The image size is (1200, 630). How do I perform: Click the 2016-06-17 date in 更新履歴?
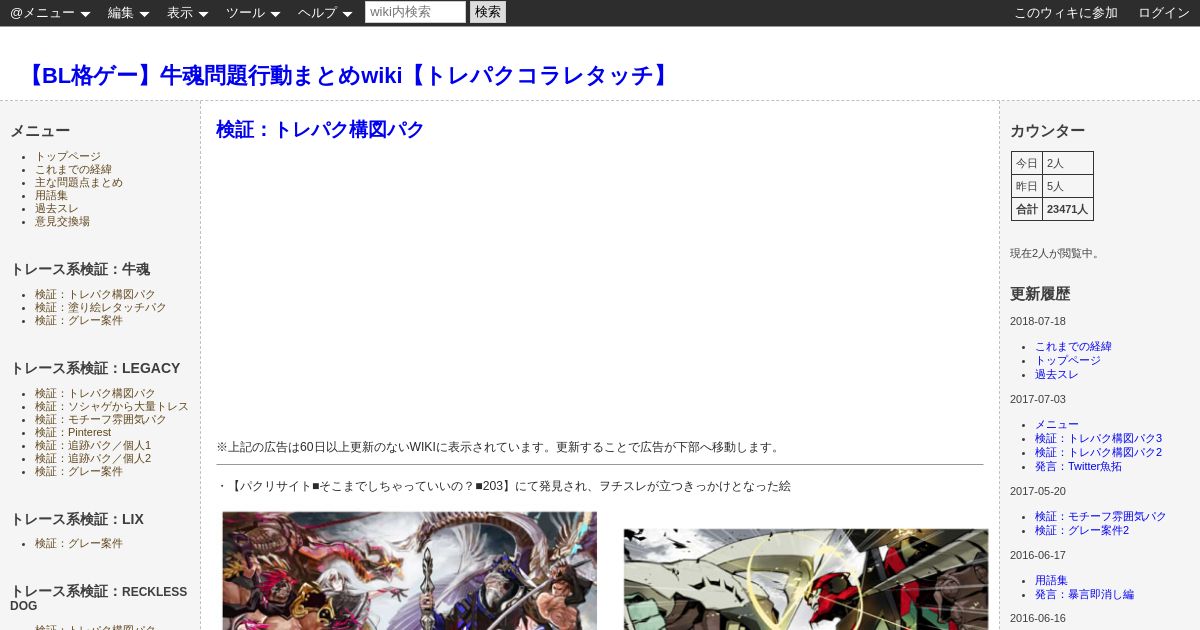pyautogui.click(x=1038, y=556)
